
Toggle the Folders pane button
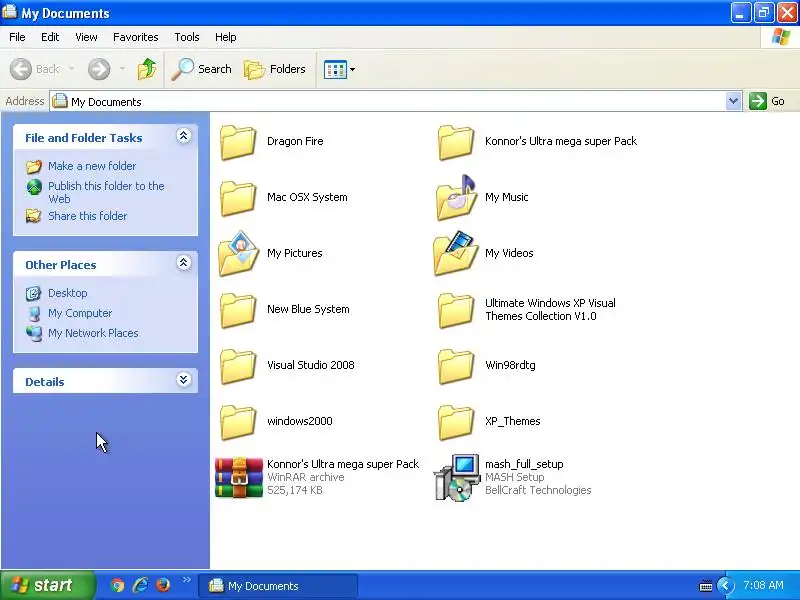coord(275,69)
